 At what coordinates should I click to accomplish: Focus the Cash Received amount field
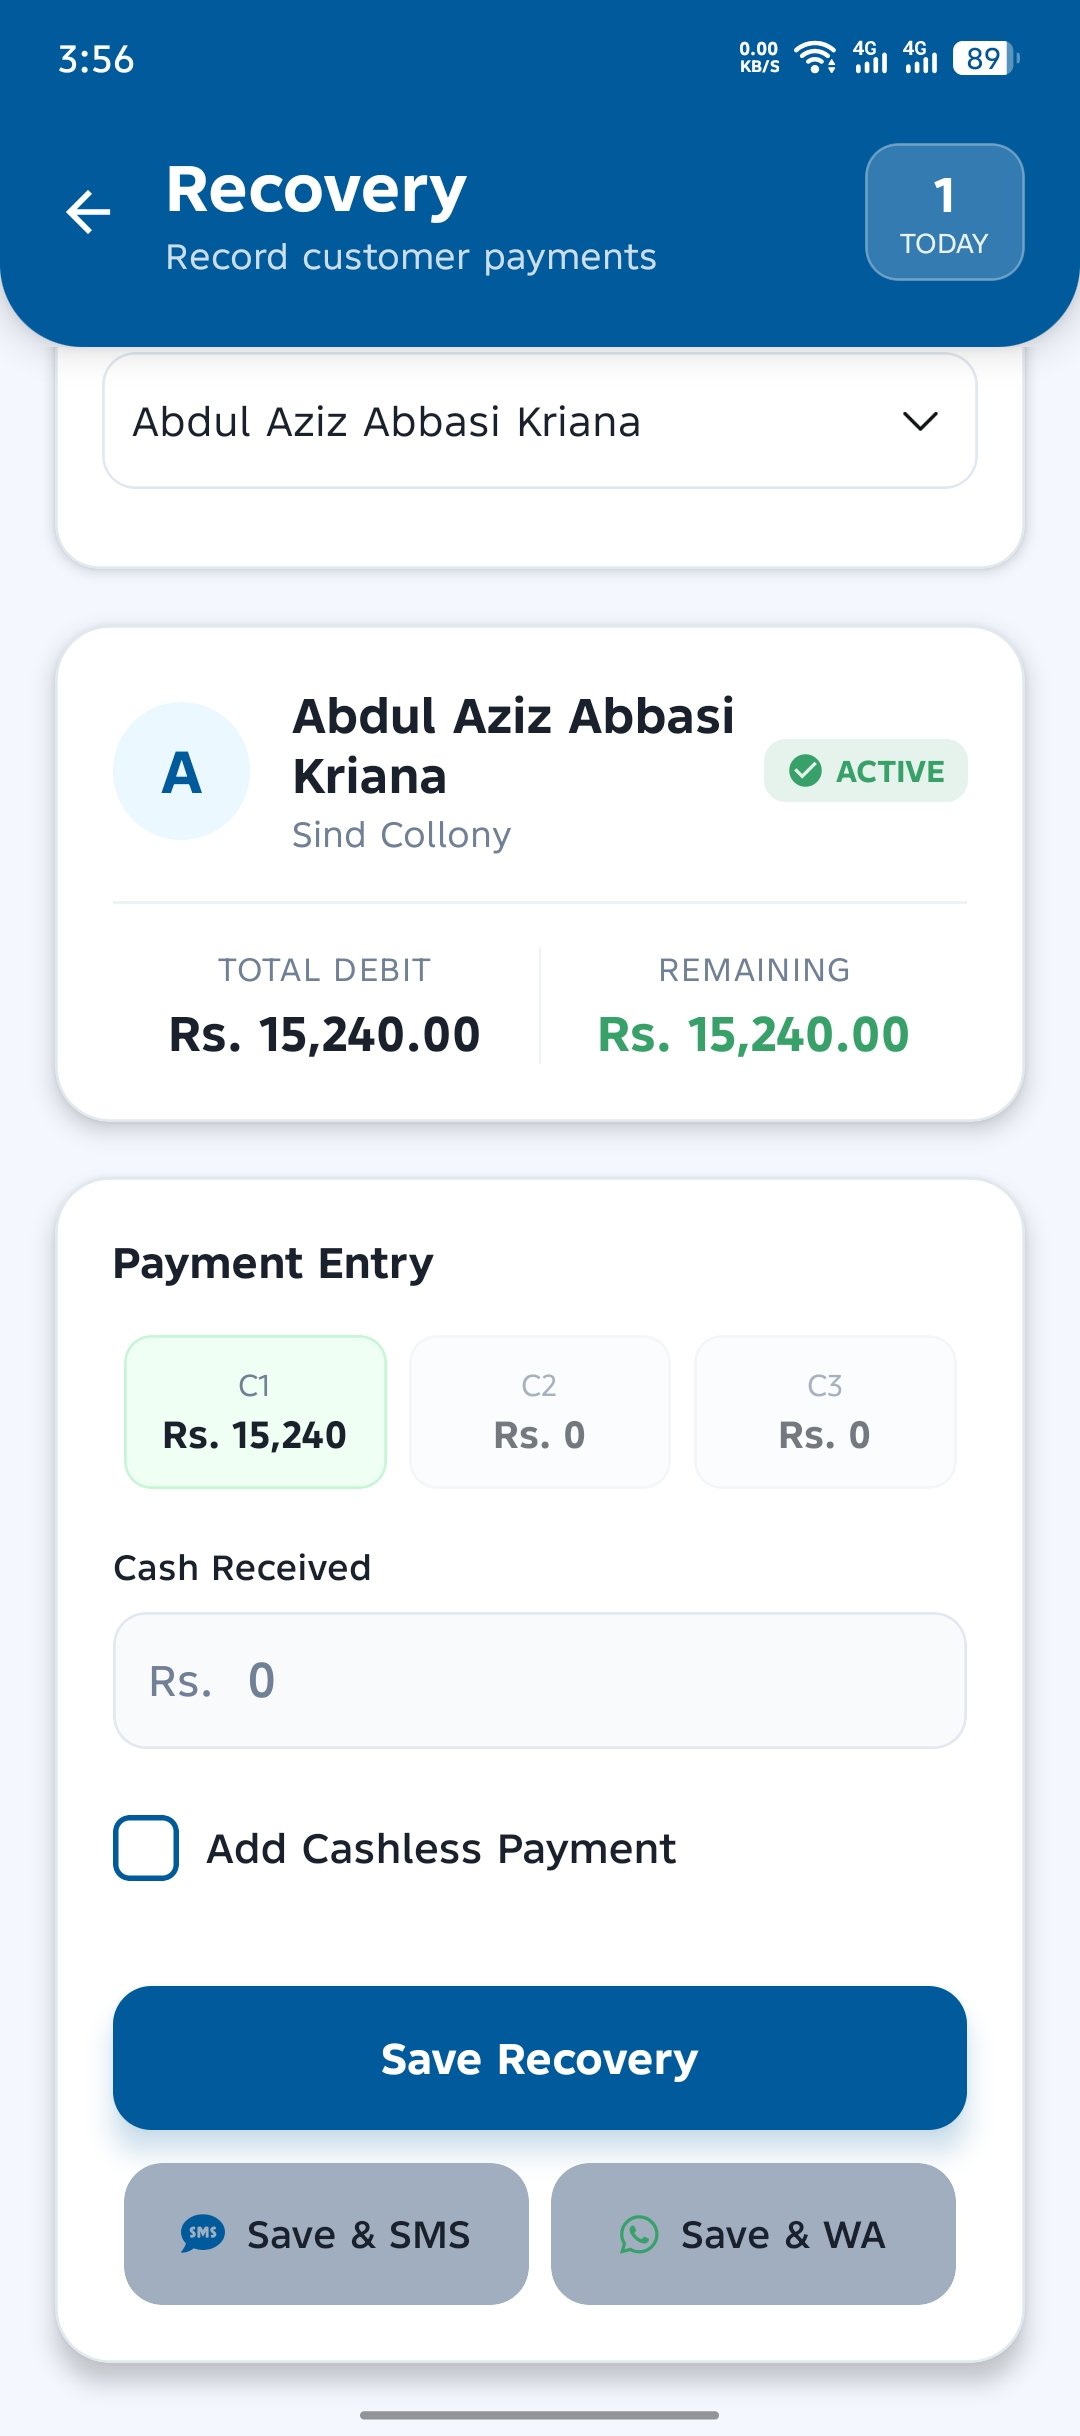[540, 1680]
